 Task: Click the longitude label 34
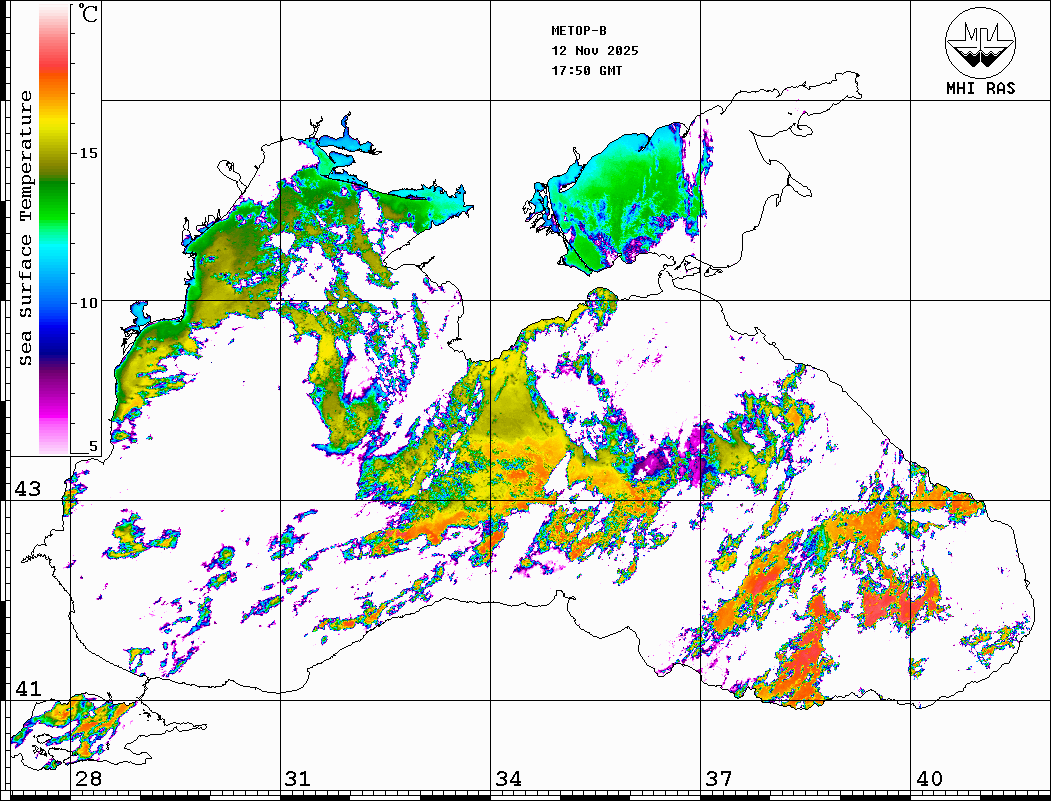pyautogui.click(x=508, y=779)
